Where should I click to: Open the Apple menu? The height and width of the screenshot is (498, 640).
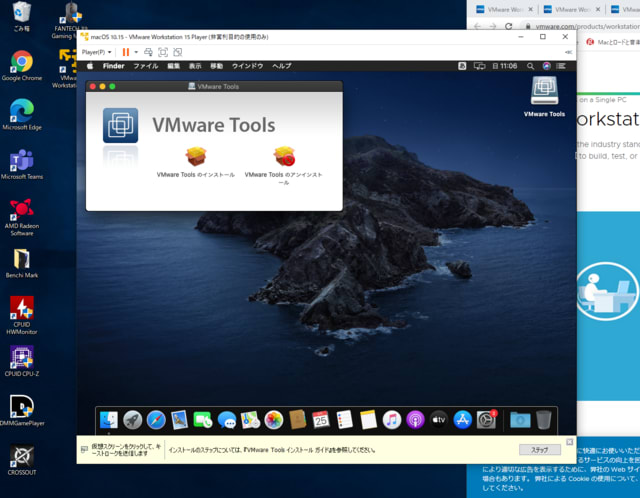coord(90,66)
